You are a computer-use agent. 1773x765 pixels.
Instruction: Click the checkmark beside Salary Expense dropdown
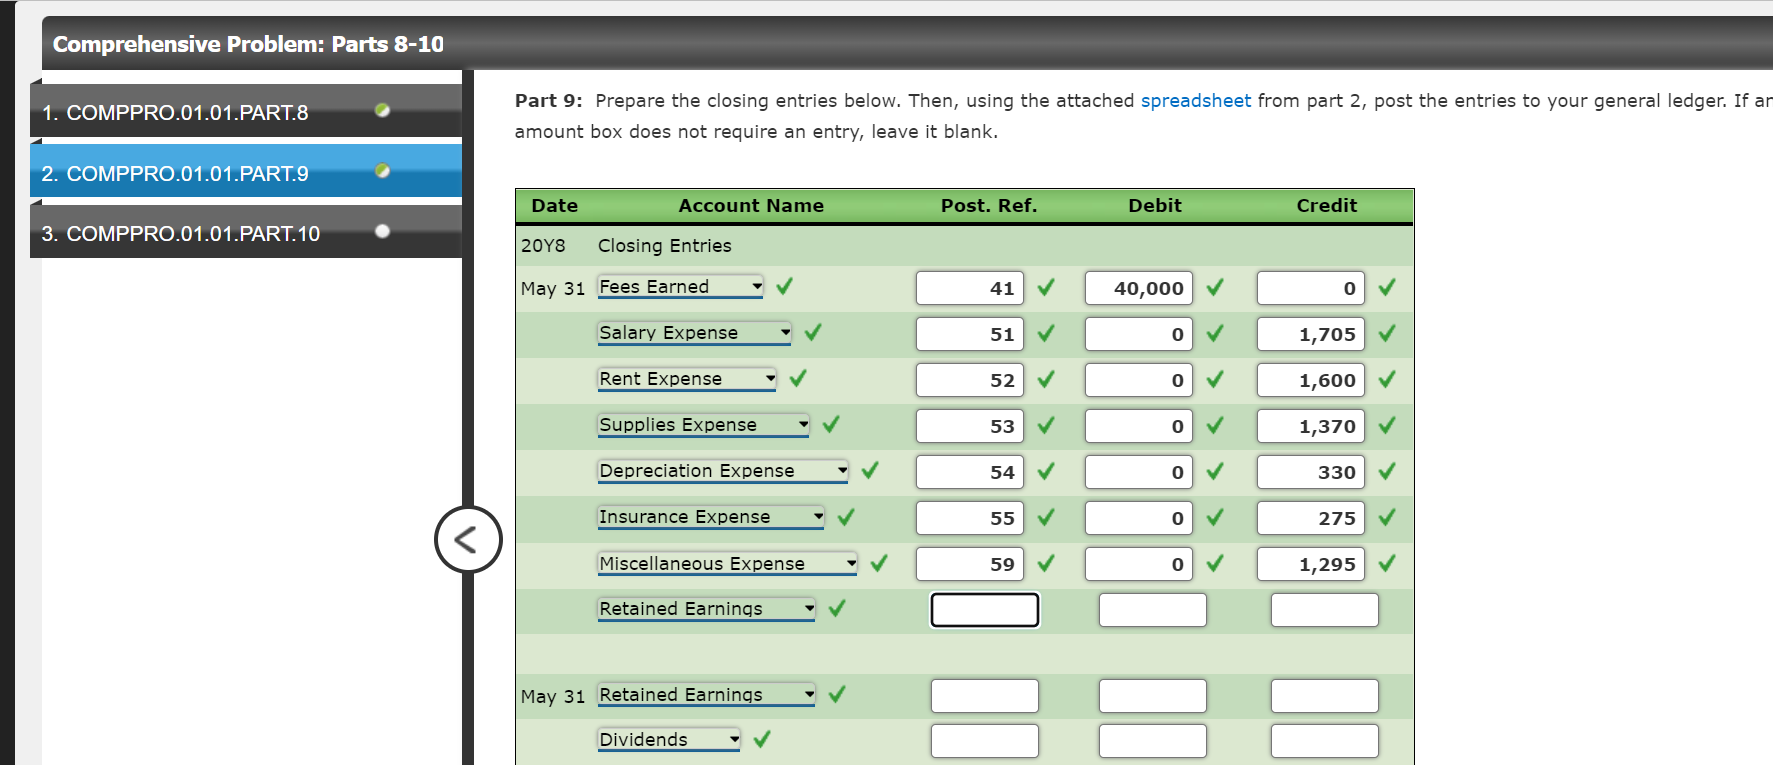(x=811, y=332)
